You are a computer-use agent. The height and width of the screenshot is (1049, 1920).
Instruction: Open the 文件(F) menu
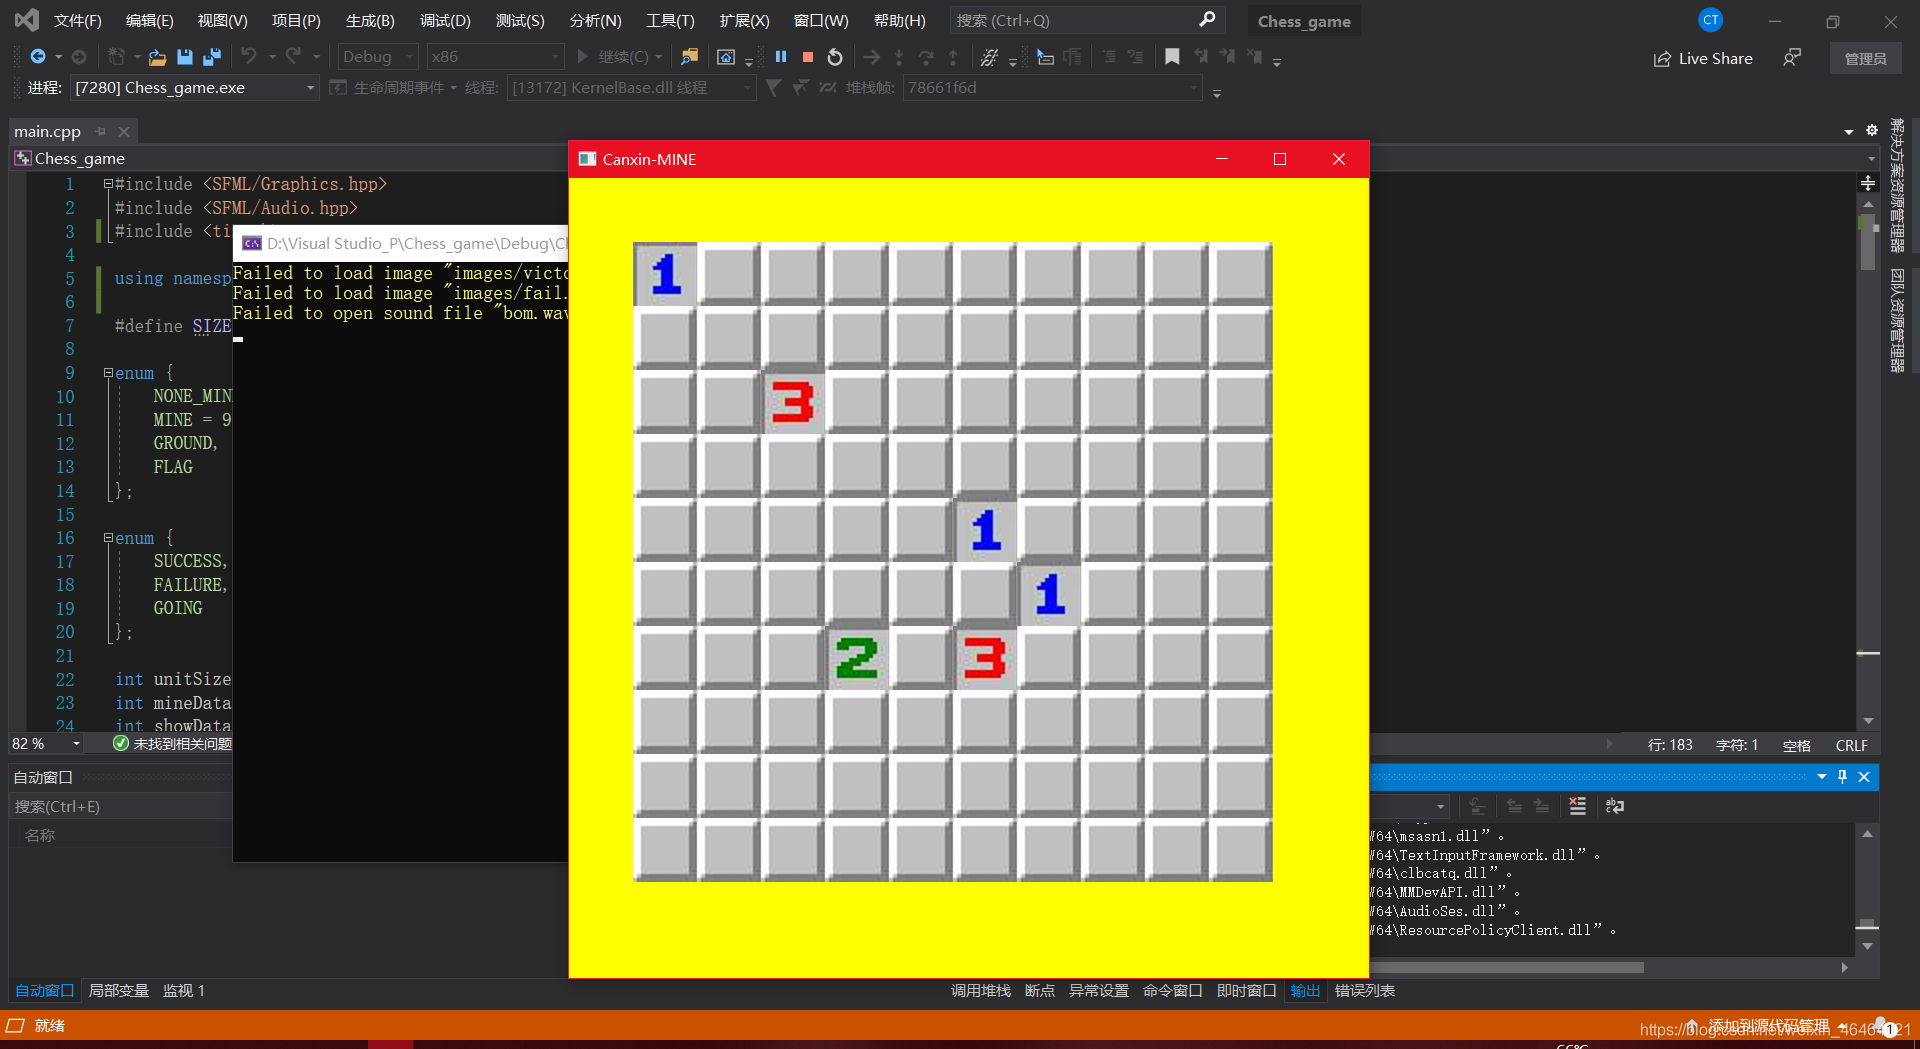tap(77, 21)
